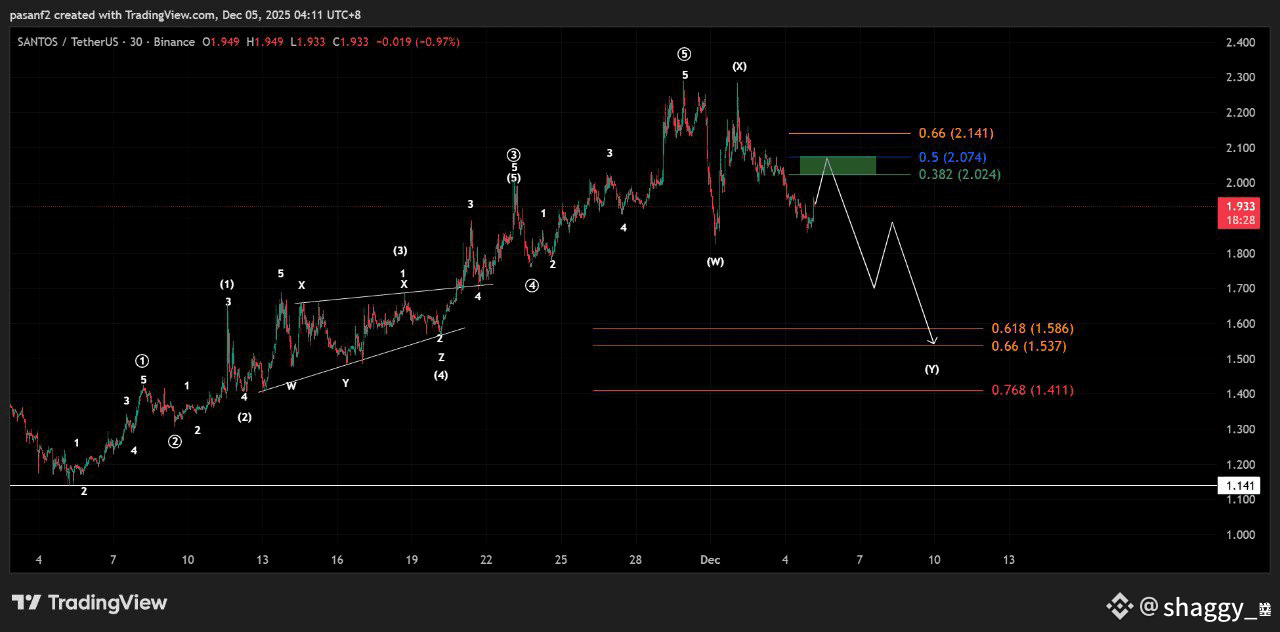Screen dimensions: 1280x632
Task: Click the change value −0.019 (−0.97%)
Action: tap(417, 42)
